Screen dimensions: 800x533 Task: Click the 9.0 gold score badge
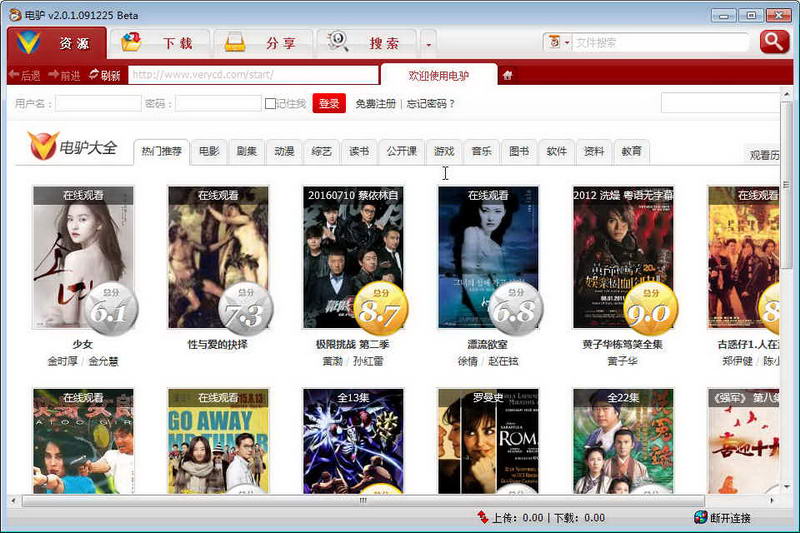pyautogui.click(x=651, y=309)
